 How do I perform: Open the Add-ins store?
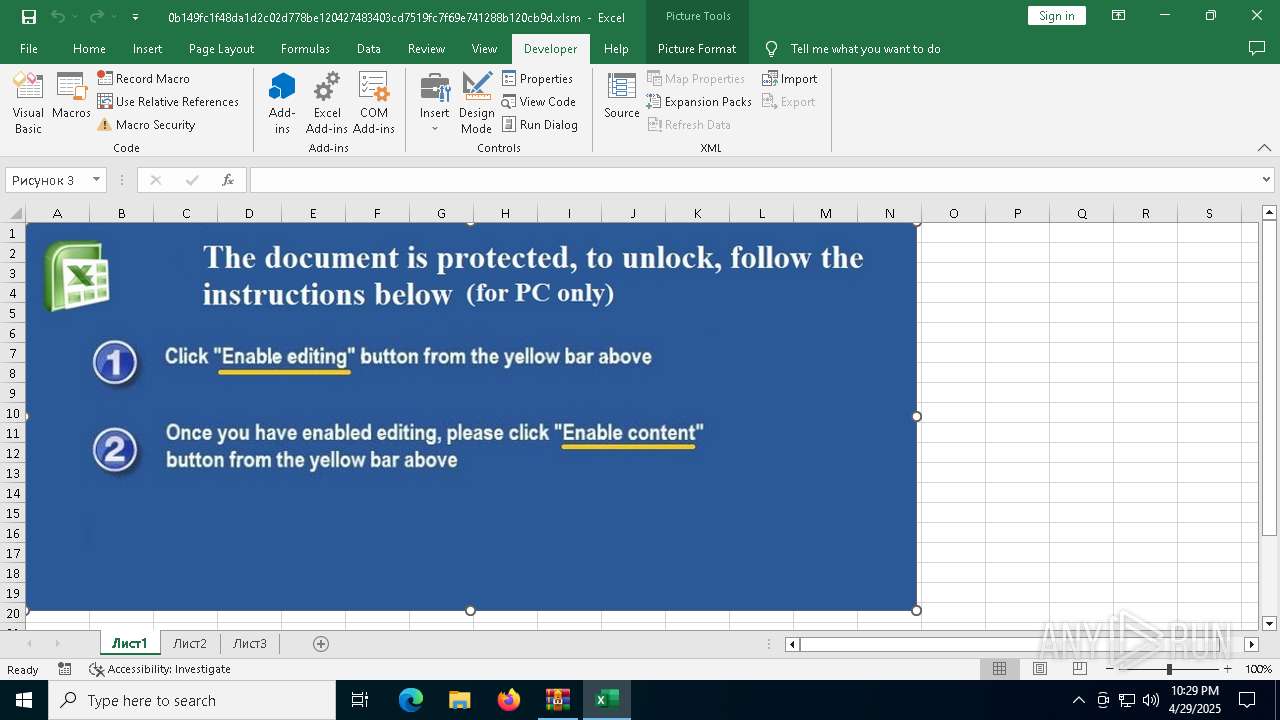point(282,103)
